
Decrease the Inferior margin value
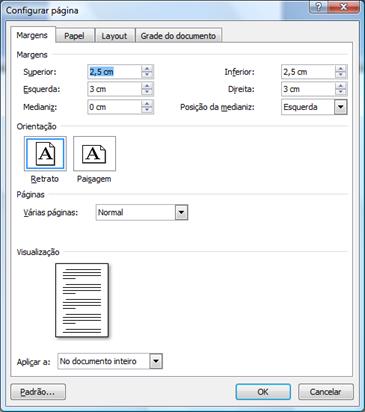tap(340, 75)
